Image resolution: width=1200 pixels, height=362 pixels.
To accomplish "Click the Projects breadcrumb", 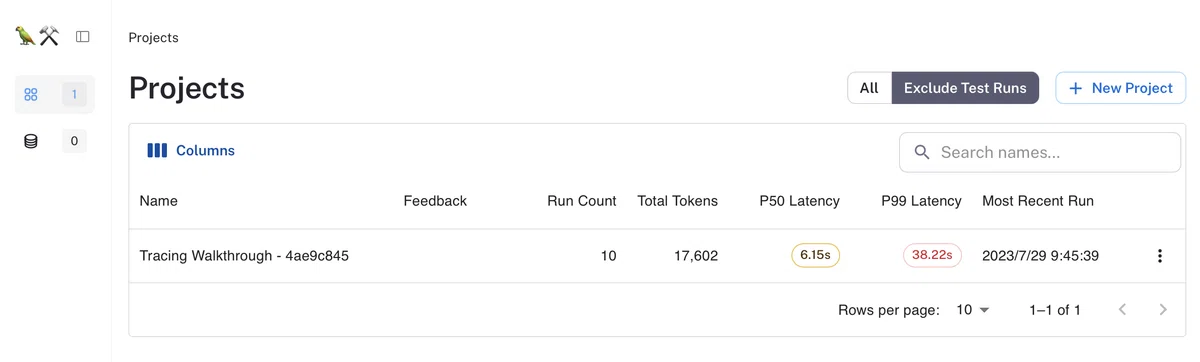I will (x=154, y=38).
